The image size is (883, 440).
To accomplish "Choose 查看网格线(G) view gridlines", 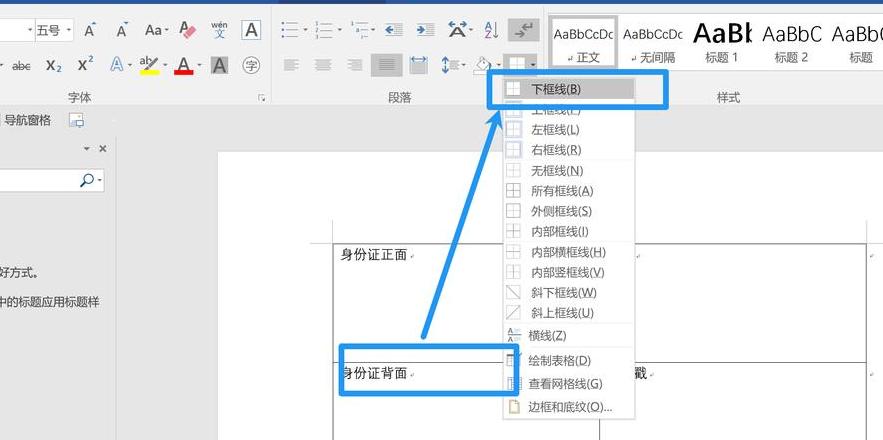I will [x=568, y=384].
